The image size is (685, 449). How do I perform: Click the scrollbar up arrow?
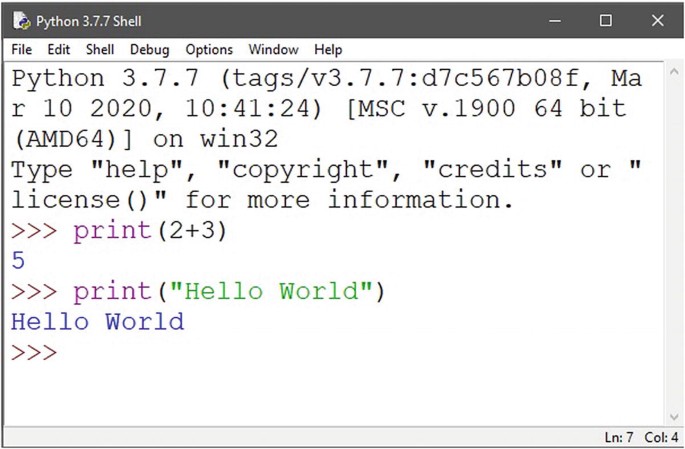(x=674, y=70)
